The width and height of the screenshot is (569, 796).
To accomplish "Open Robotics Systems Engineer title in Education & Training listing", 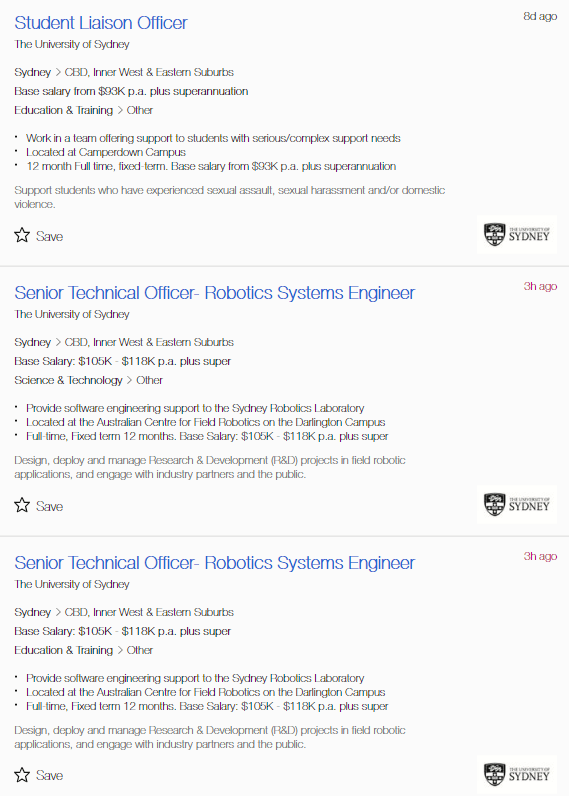I will point(214,563).
